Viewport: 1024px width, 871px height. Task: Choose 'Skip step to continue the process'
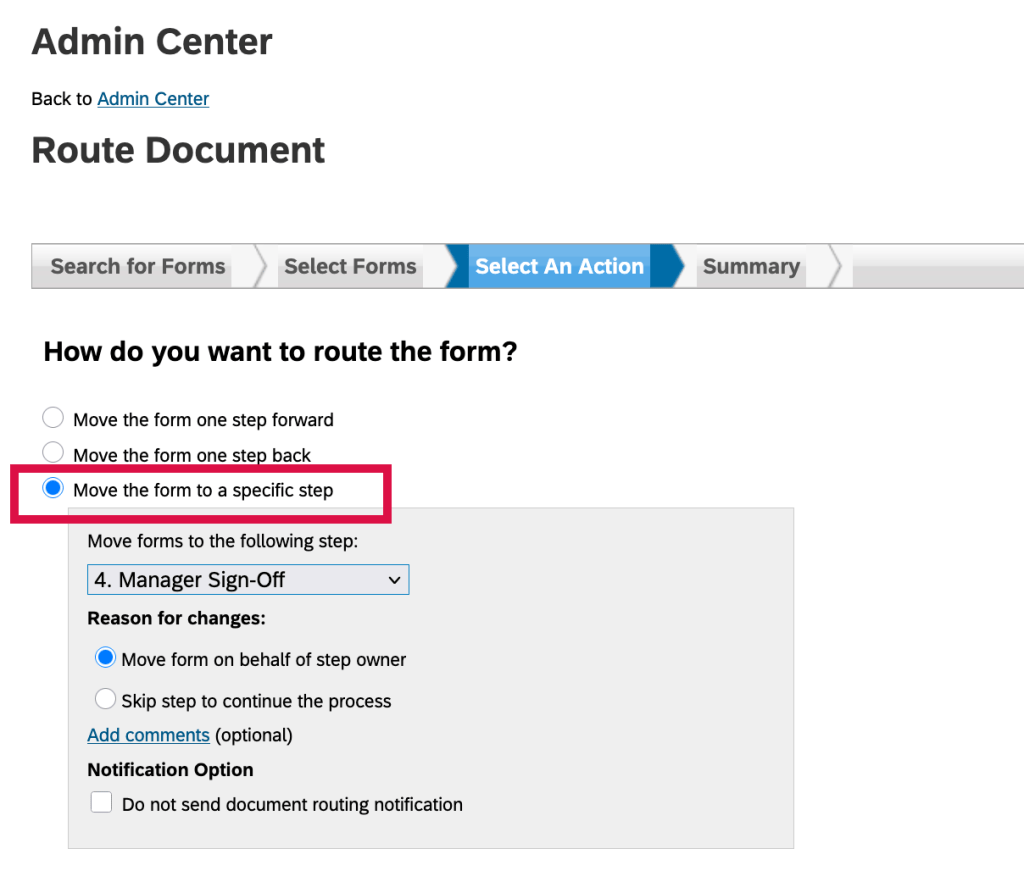(105, 699)
